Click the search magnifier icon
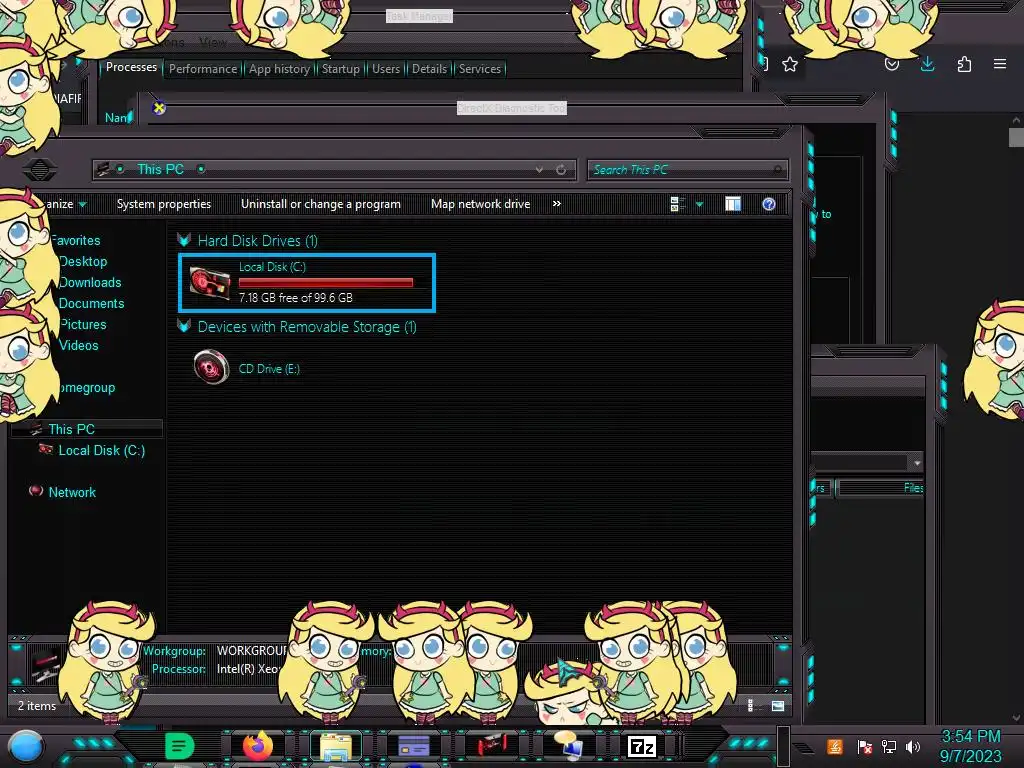This screenshot has height=768, width=1024. (x=777, y=170)
